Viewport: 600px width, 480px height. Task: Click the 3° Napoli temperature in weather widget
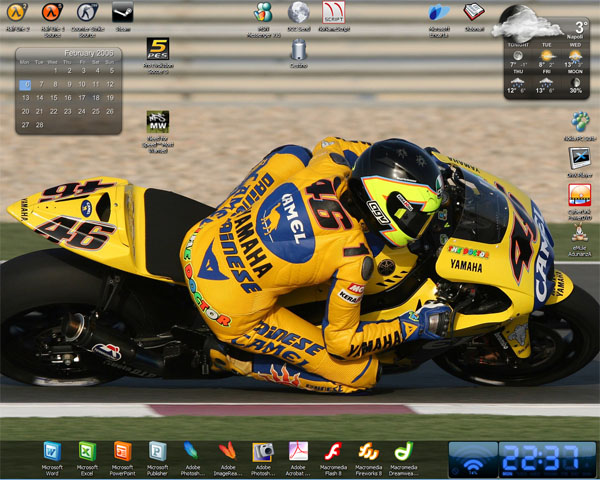(579, 31)
